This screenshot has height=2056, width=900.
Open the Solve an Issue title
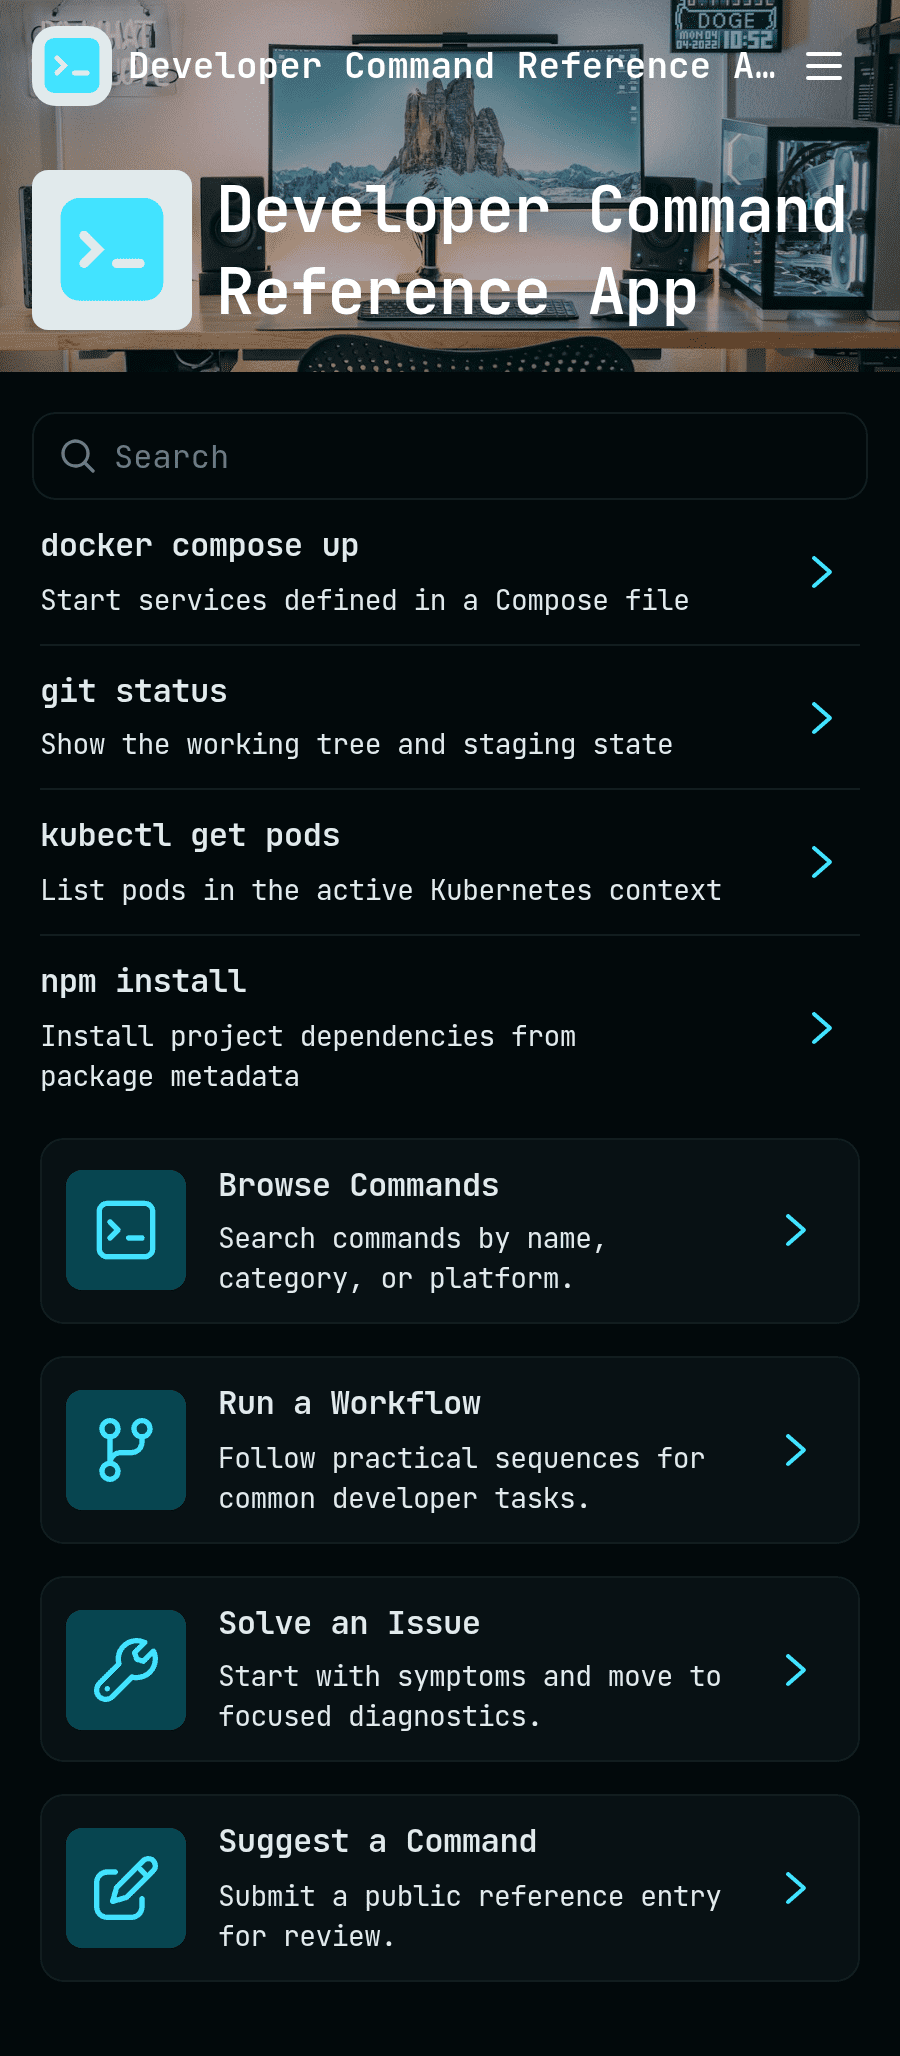click(350, 1623)
